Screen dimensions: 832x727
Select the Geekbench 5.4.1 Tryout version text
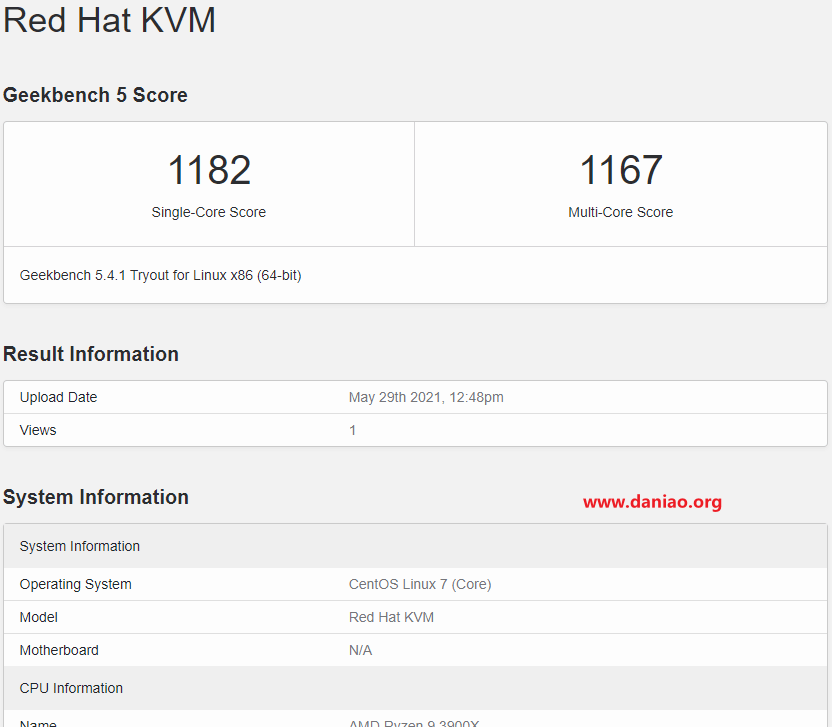click(160, 275)
